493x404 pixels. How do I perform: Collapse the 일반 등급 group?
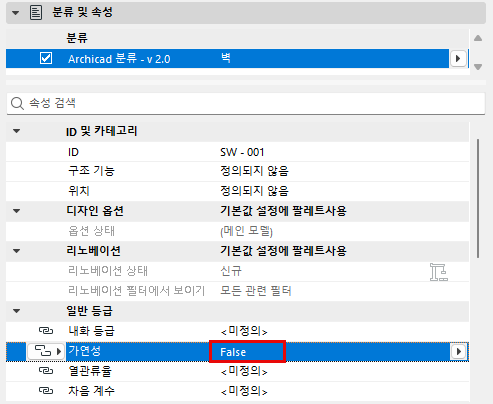16,311
